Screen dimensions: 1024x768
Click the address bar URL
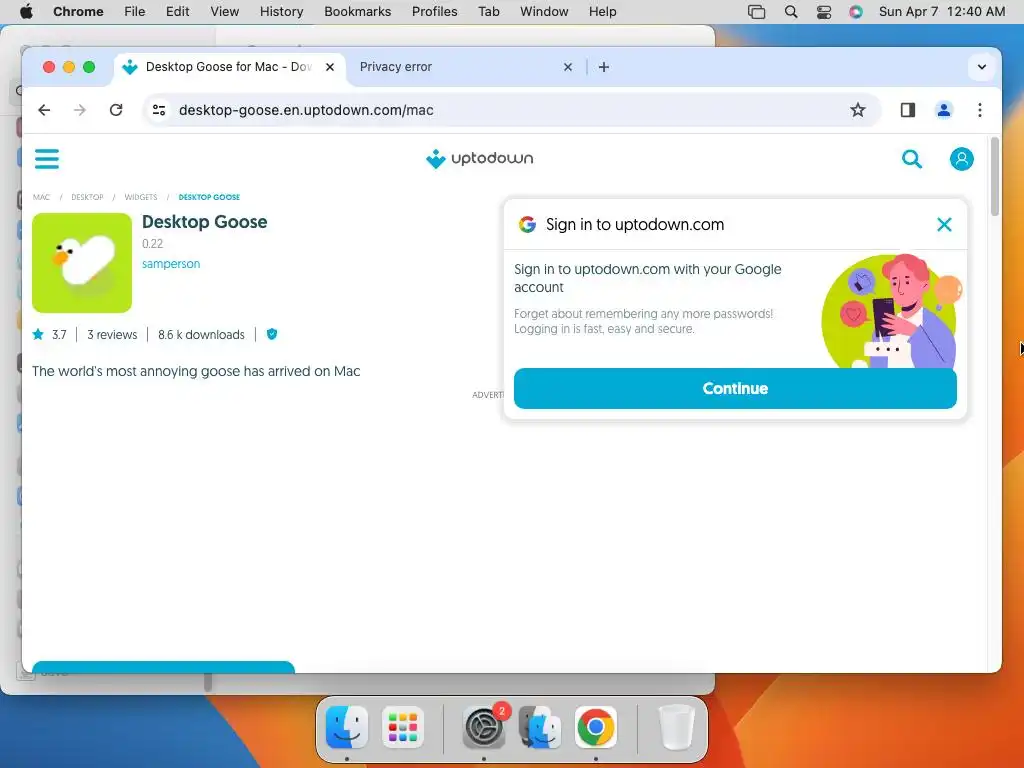coord(306,110)
